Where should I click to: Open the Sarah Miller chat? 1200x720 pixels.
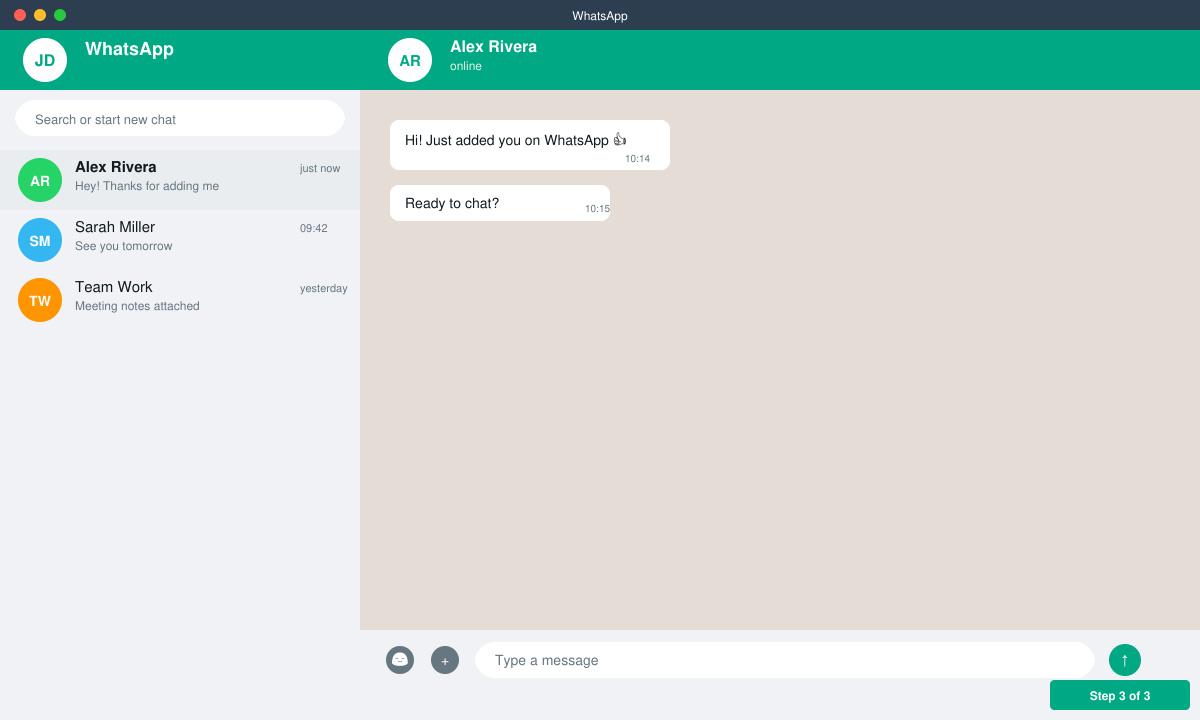[180, 240]
